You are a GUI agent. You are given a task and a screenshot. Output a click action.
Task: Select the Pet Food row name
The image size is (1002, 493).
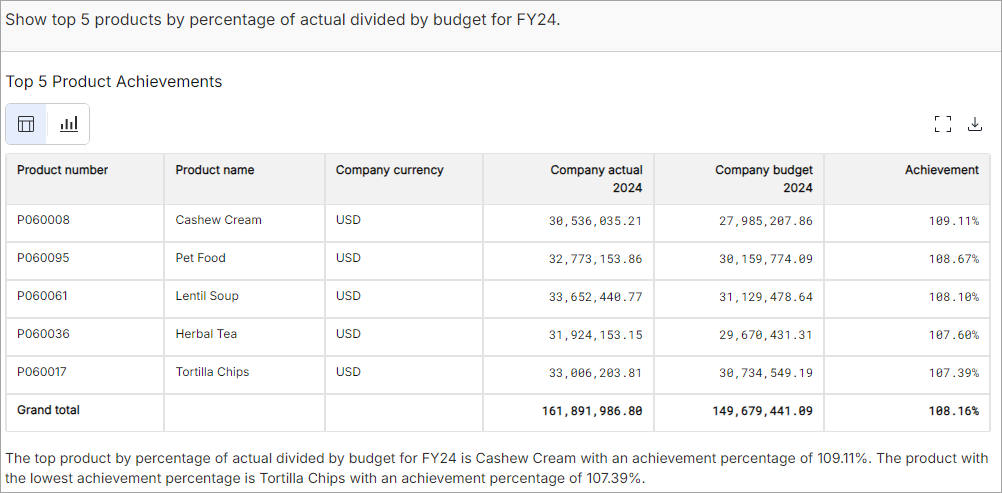coord(200,258)
